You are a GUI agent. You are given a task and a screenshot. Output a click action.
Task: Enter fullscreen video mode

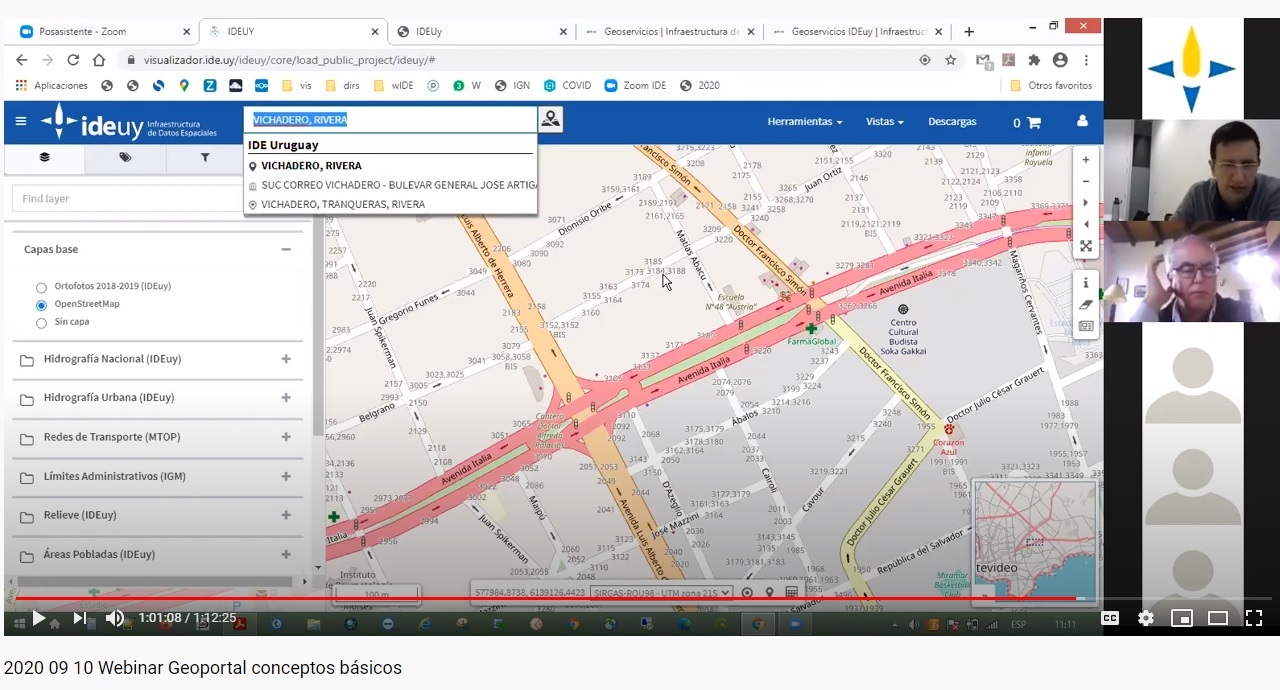[x=1253, y=618]
